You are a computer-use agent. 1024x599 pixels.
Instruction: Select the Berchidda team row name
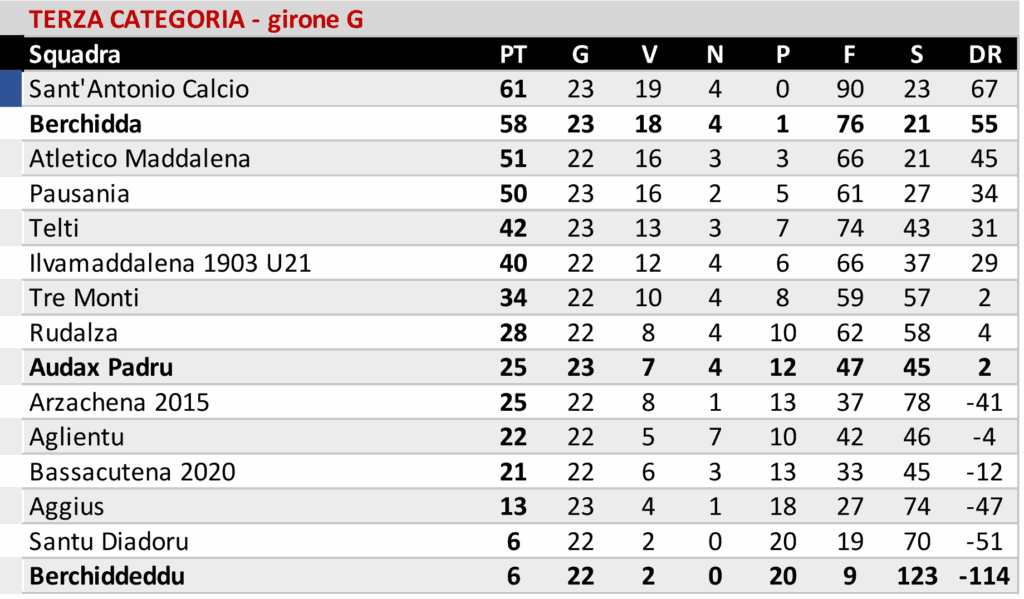(85, 124)
